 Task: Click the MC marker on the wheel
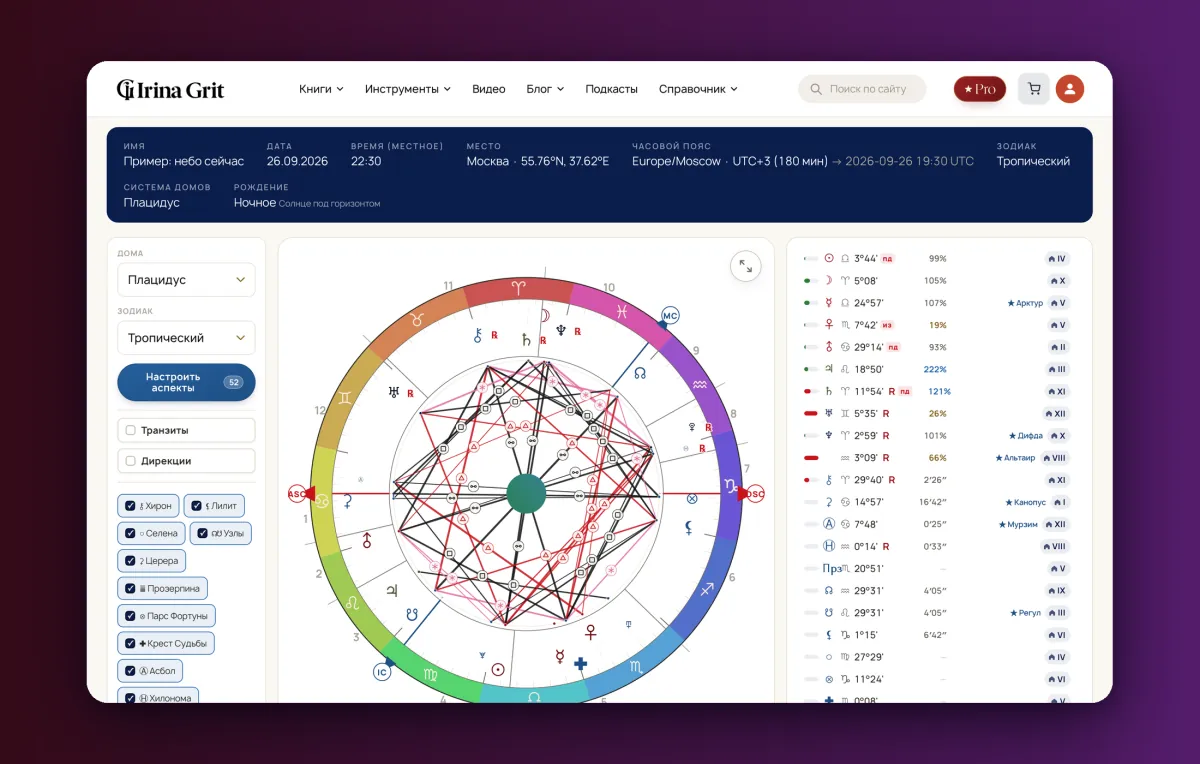coord(670,316)
